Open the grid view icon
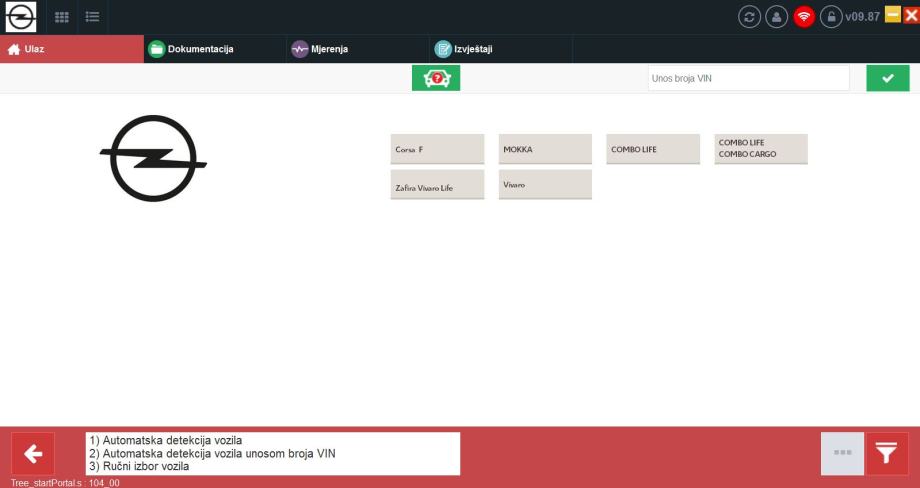The image size is (920, 488). [x=62, y=17]
